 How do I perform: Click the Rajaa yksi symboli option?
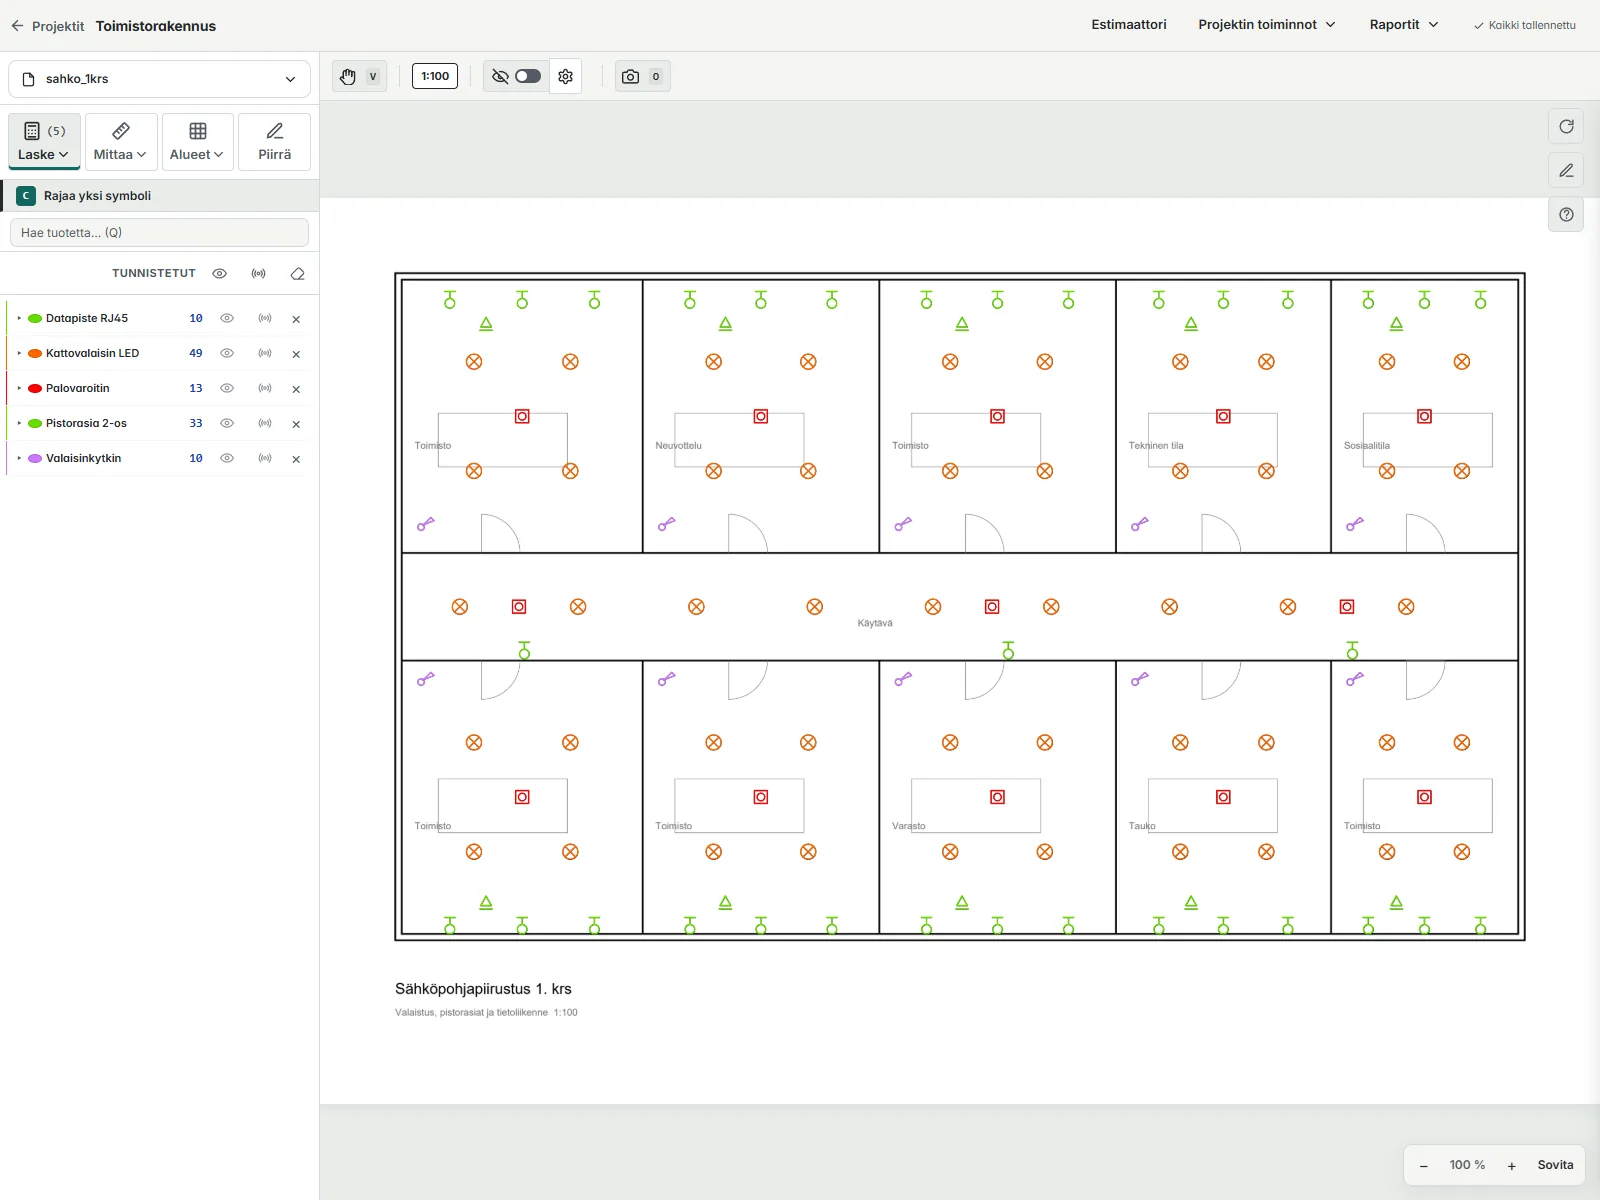click(x=160, y=196)
